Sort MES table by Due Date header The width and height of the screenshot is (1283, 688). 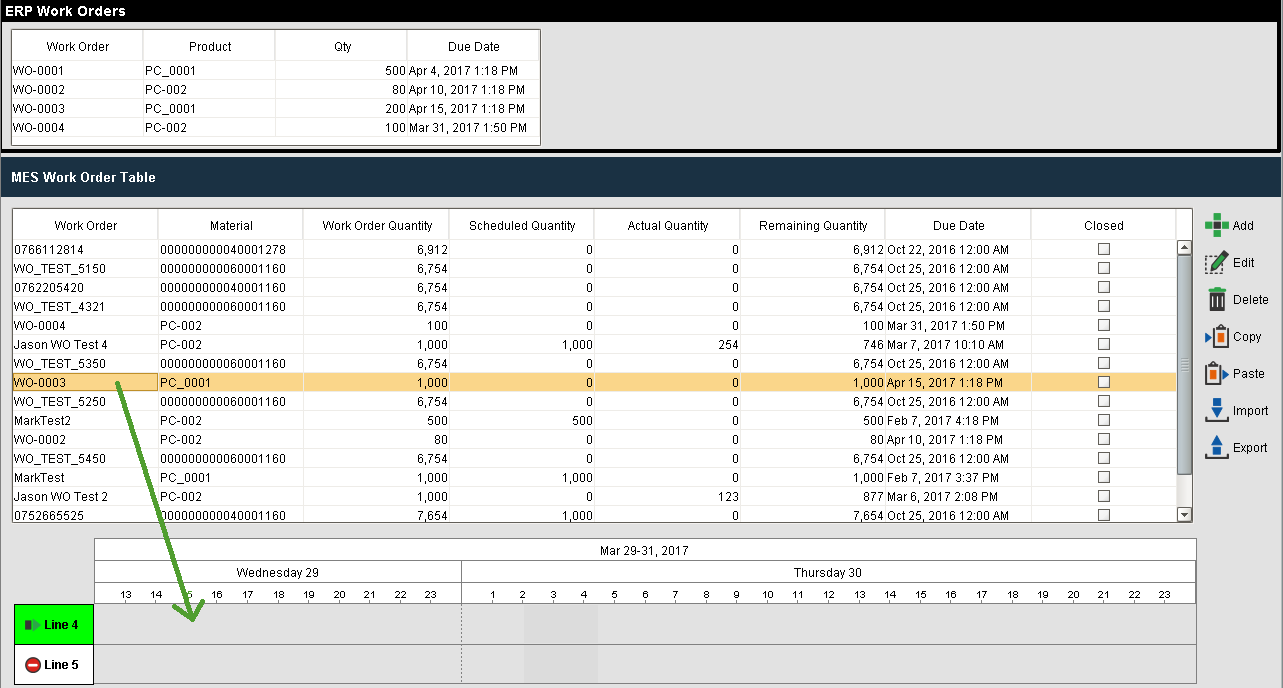click(958, 225)
